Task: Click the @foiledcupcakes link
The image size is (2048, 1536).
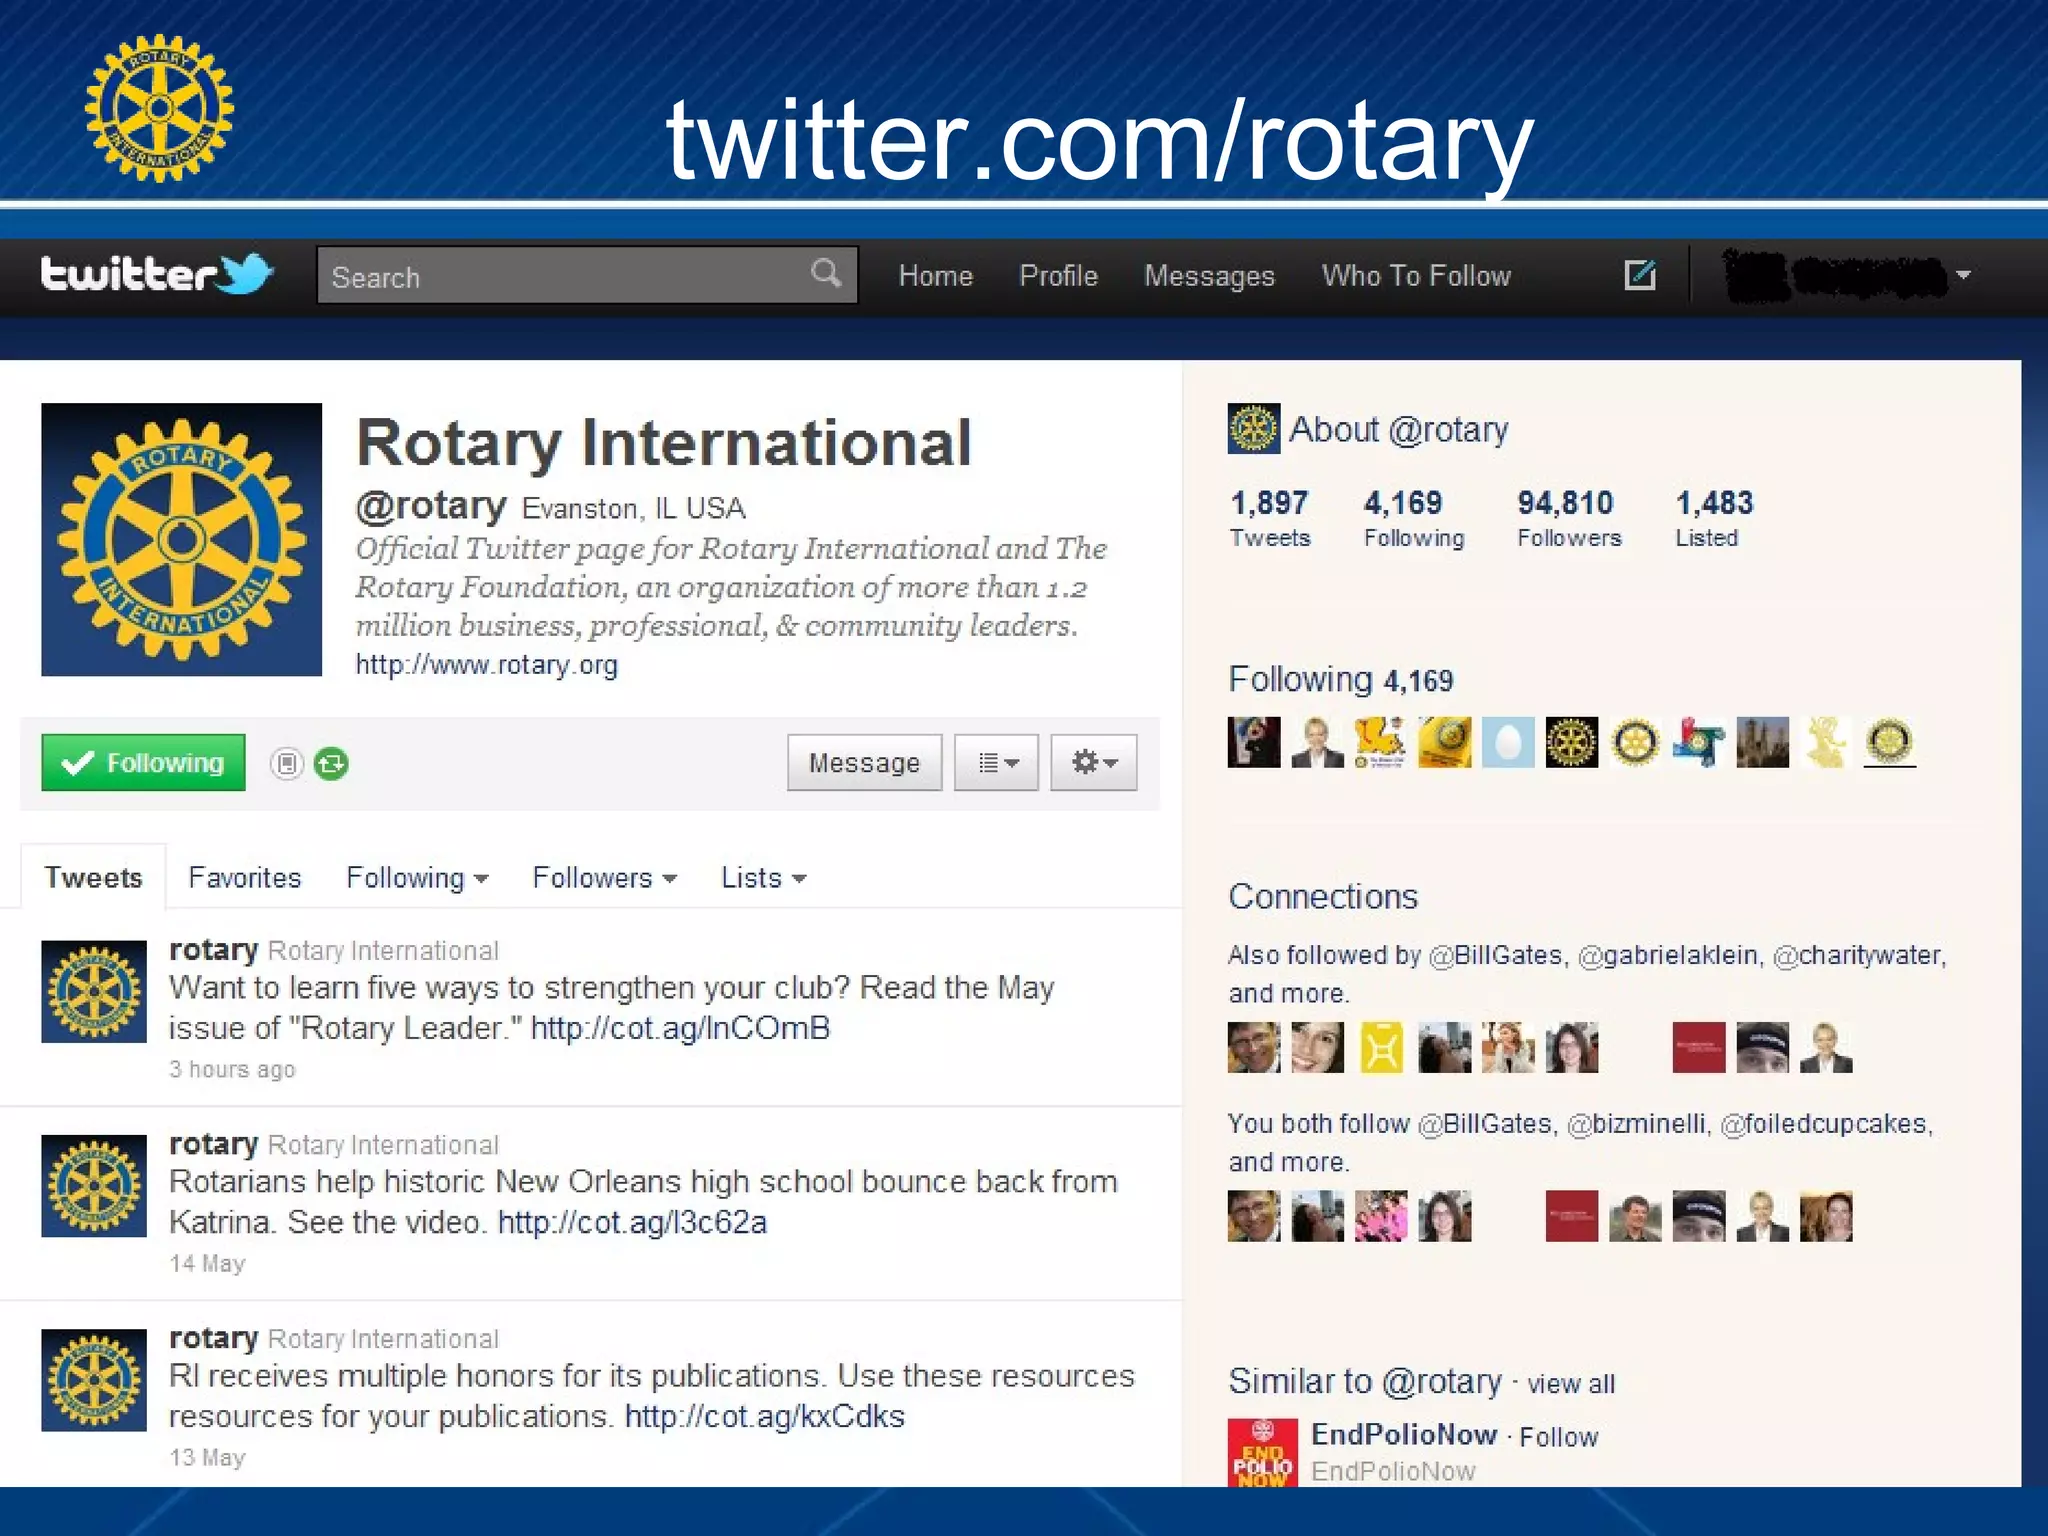Action: click(1824, 1124)
